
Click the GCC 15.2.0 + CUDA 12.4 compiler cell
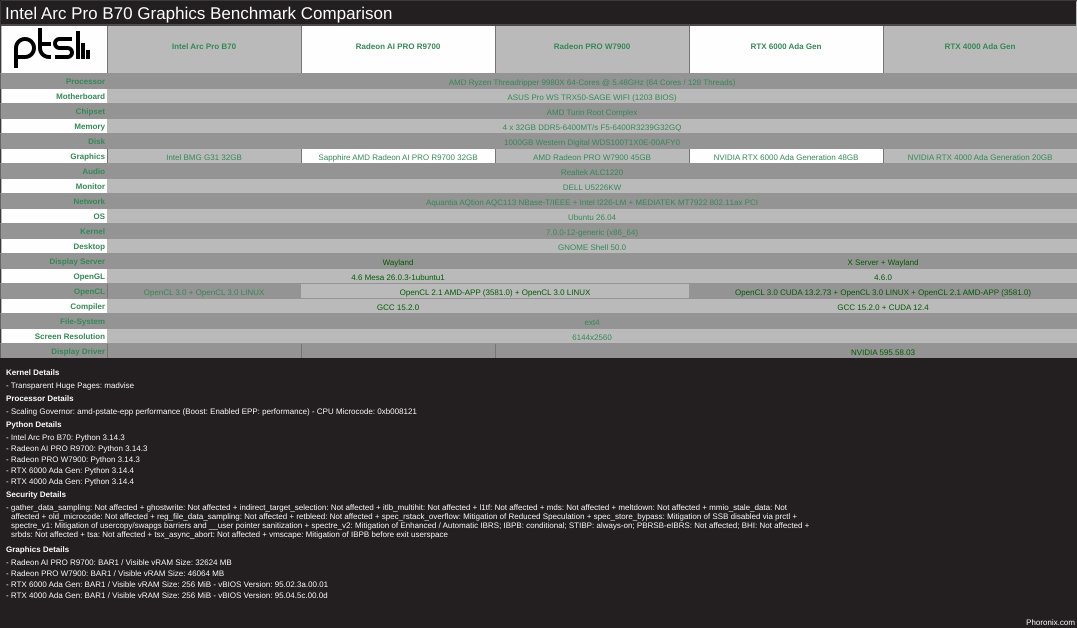(882, 307)
